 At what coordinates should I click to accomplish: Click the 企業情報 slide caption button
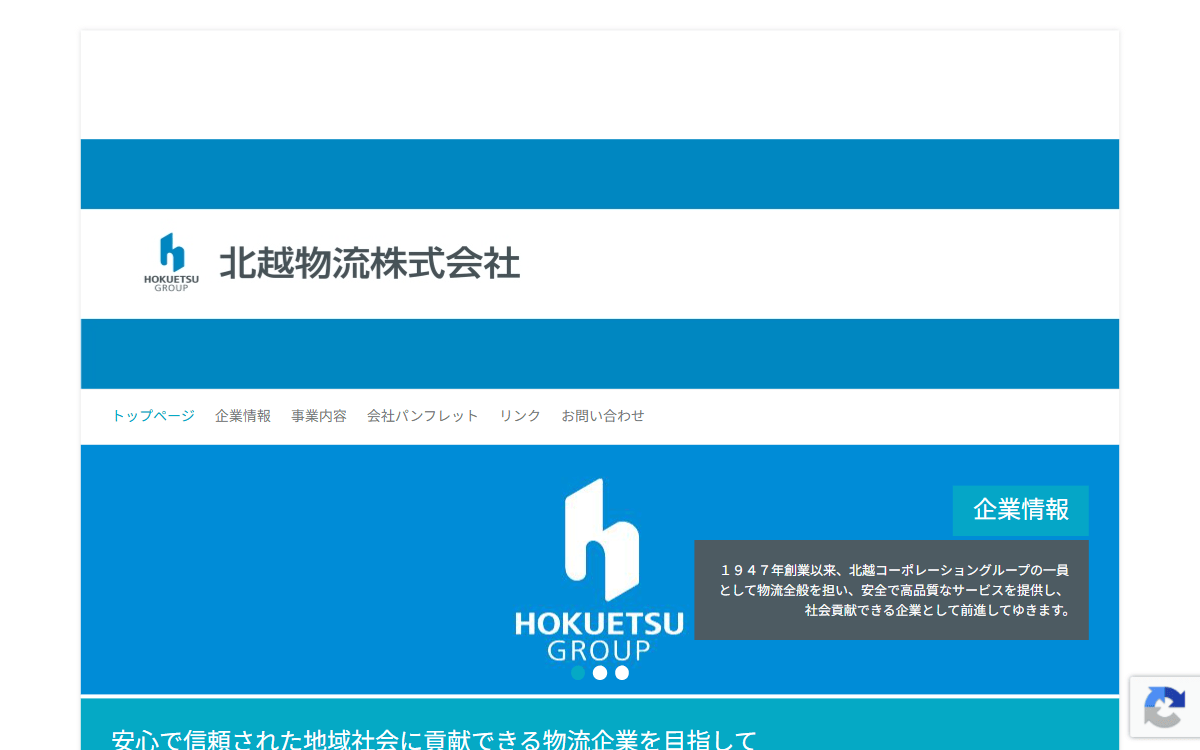click(x=1021, y=510)
